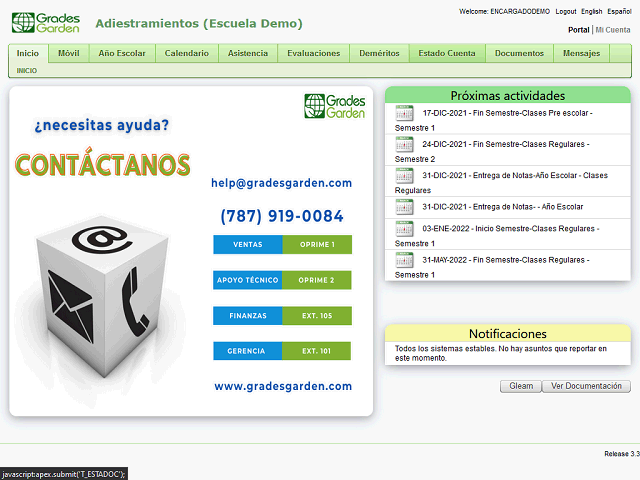Image resolution: width=640 pixels, height=480 pixels.
Task: Click the Welcome: ENCARGADODEMO text
Action: 504,11
